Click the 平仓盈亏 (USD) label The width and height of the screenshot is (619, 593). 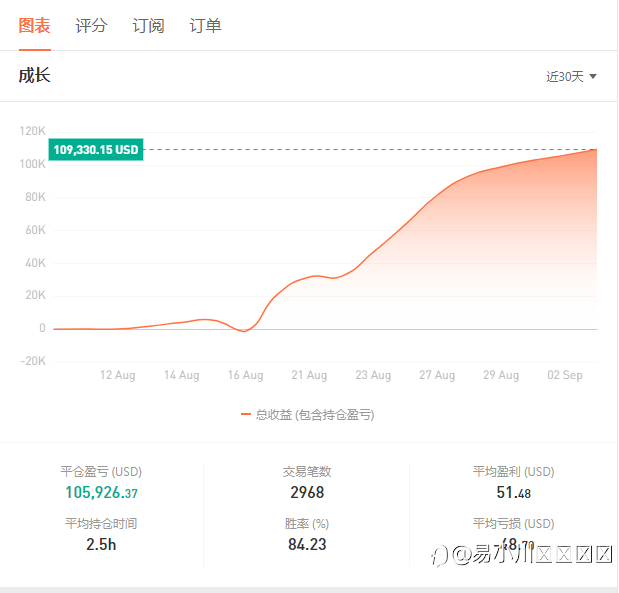coord(101,471)
